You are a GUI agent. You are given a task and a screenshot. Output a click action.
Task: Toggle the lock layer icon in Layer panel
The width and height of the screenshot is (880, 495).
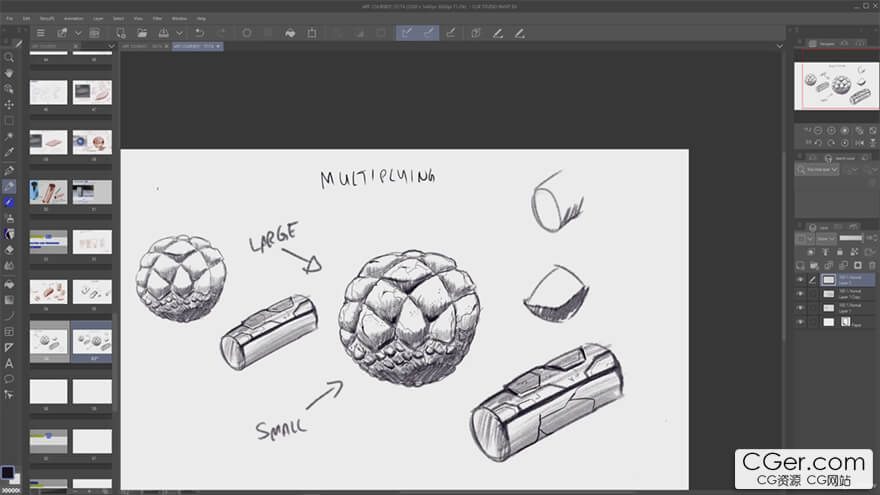pos(840,252)
